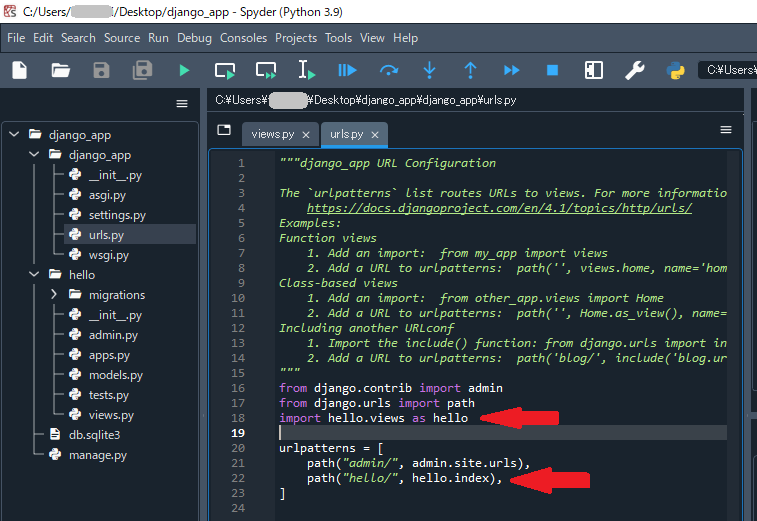The height and width of the screenshot is (521, 757).
Task: Select the urls.py editor tab
Action: click(x=347, y=134)
